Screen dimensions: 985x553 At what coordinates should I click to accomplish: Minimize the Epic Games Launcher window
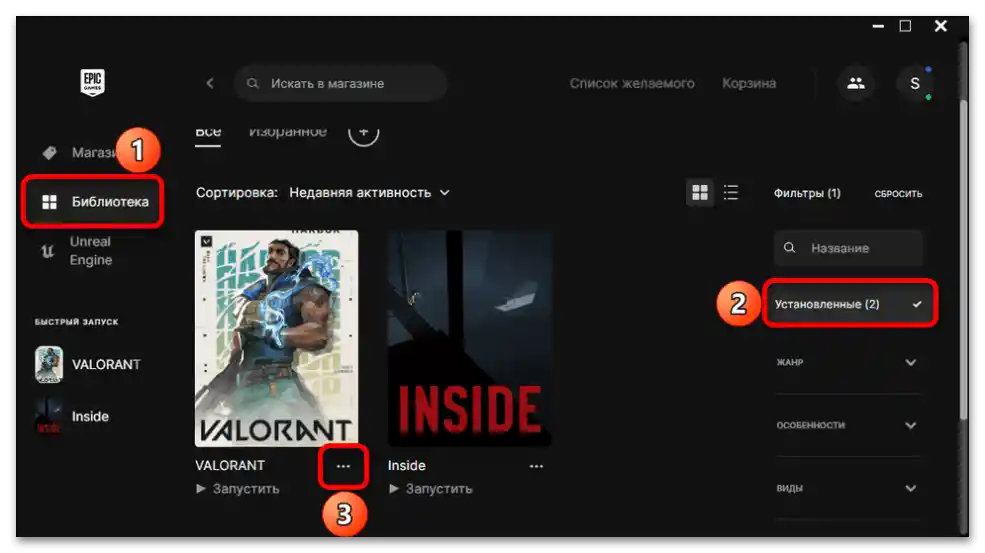tap(878, 26)
